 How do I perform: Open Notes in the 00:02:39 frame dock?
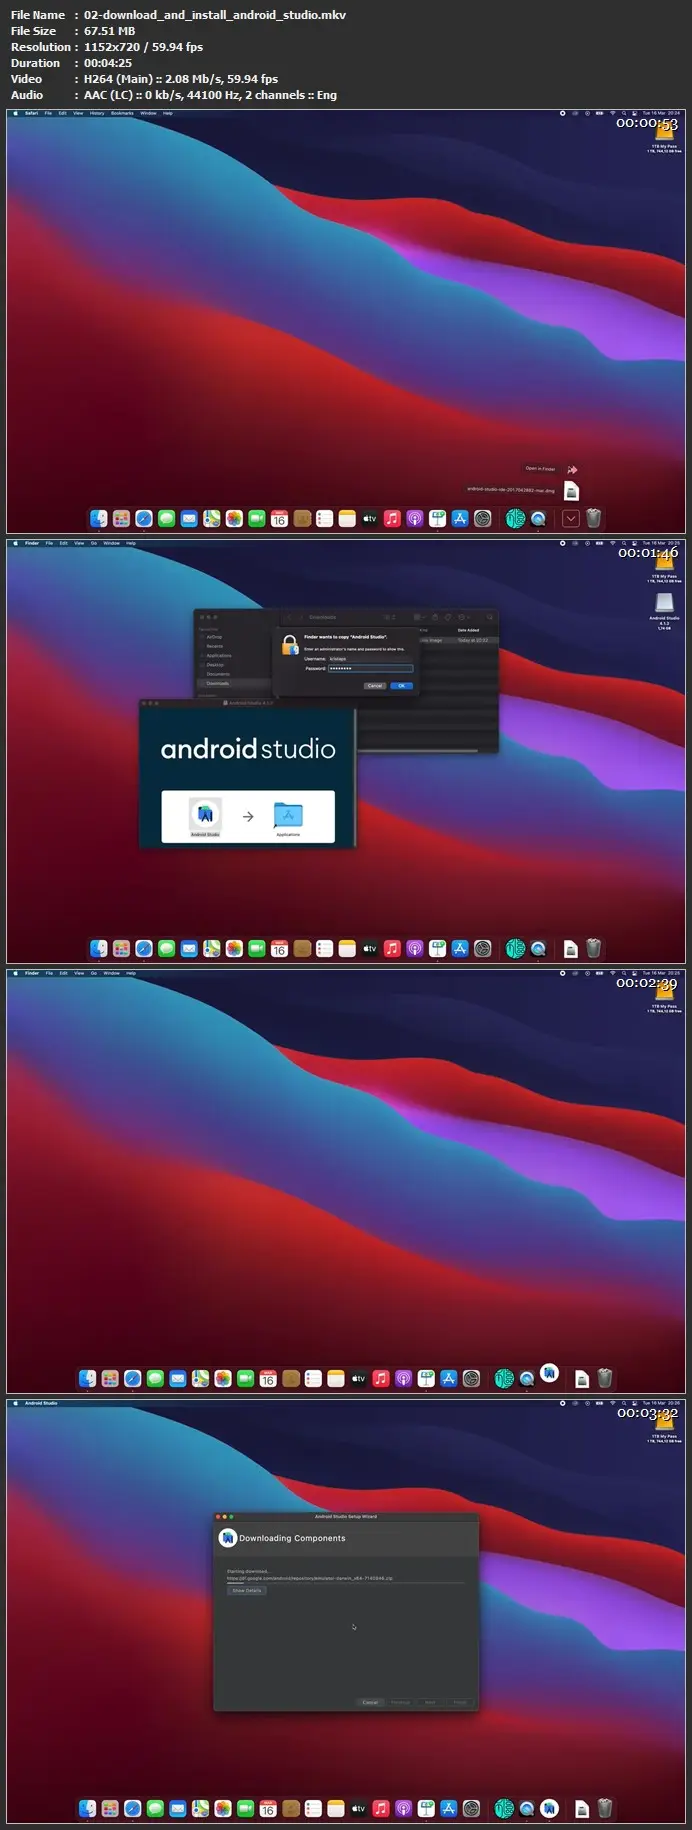(336, 1378)
